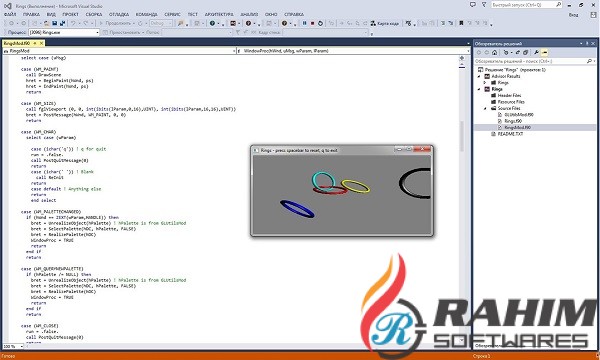Open the RingsMod scope dropdown above editor
Image resolution: width=600 pixels, height=360 pixels.
coord(119,50)
